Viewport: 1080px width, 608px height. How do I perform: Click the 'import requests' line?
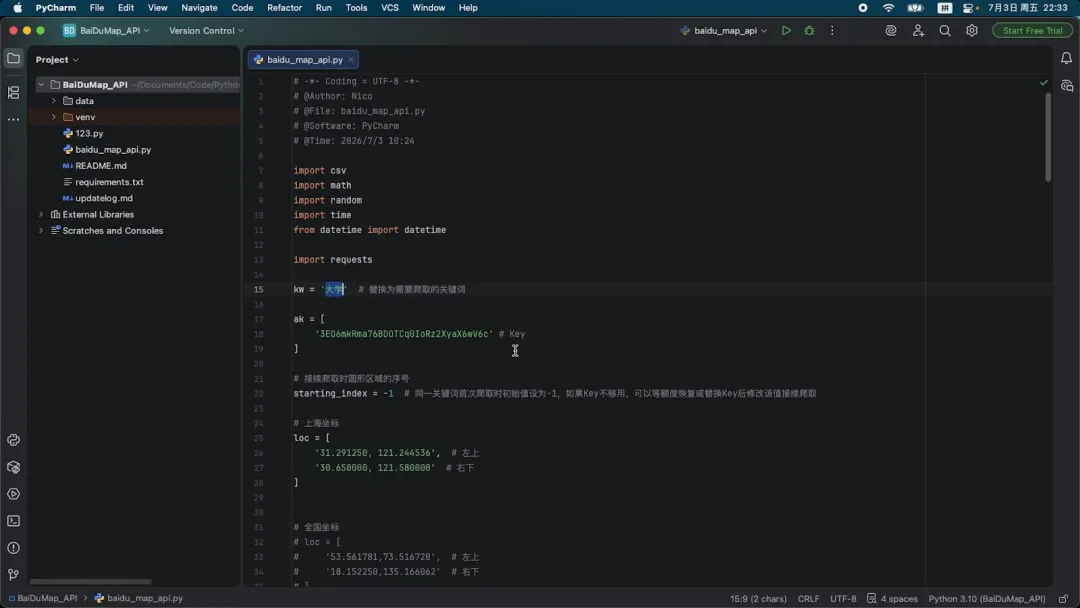(x=333, y=260)
